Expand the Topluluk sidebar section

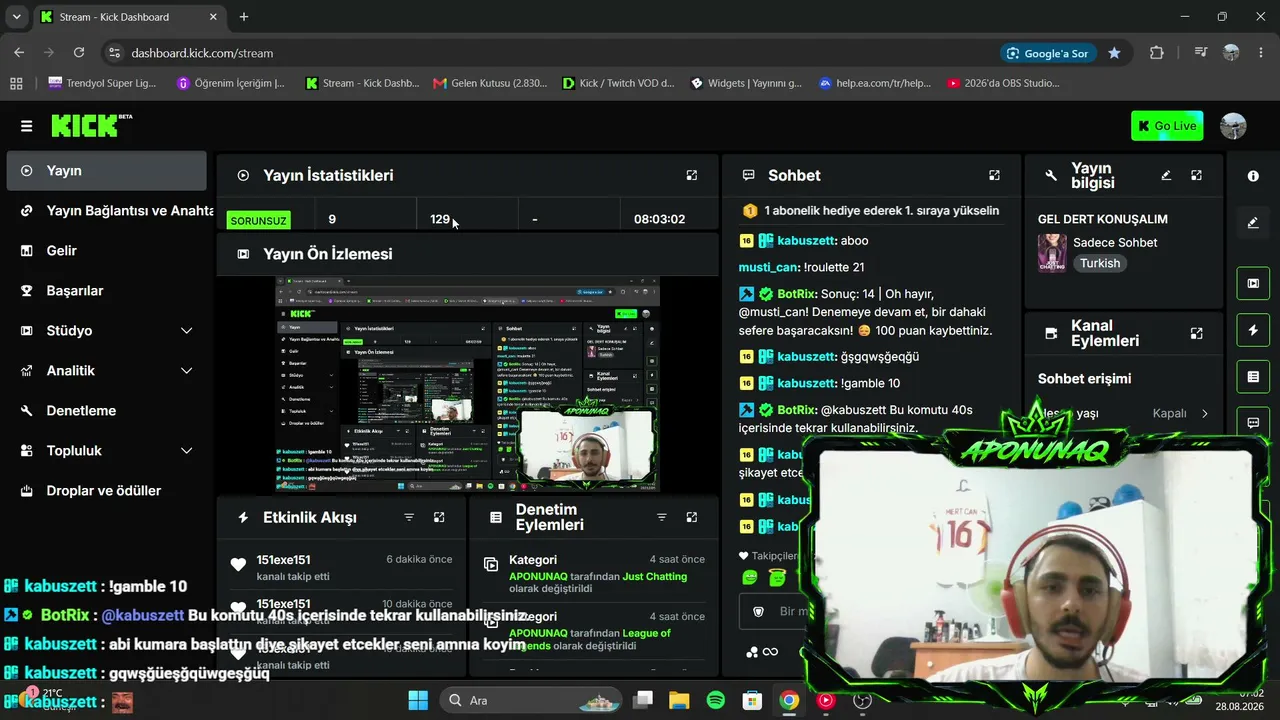(106, 451)
